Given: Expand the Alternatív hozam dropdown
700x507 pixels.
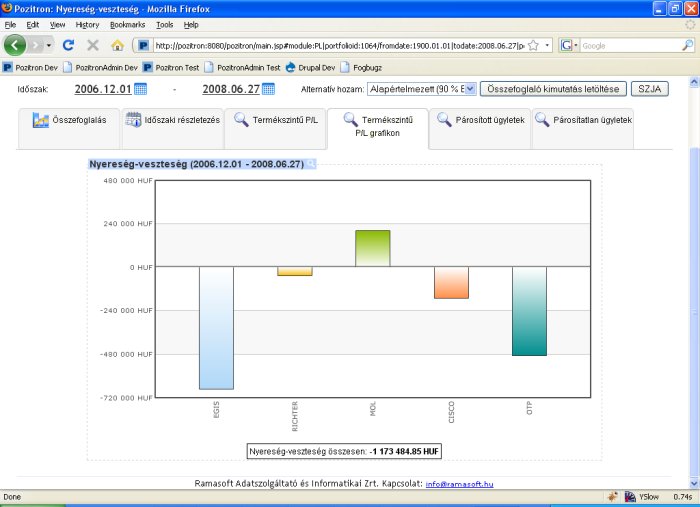Looking at the screenshot, I should point(470,89).
